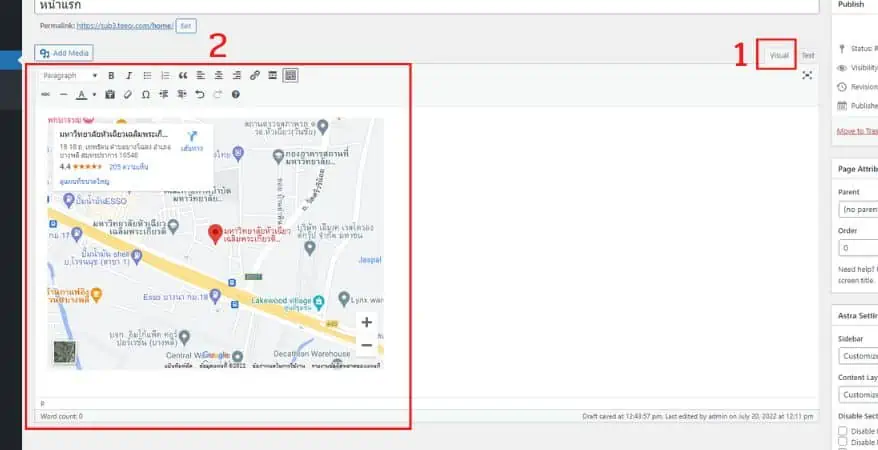Switch to the Visual editor tab
Viewport: 878px width, 450px height.
[x=778, y=55]
